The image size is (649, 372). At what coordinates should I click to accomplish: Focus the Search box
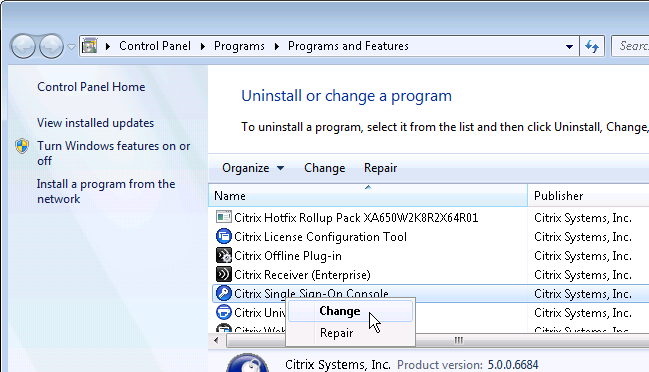[630, 46]
